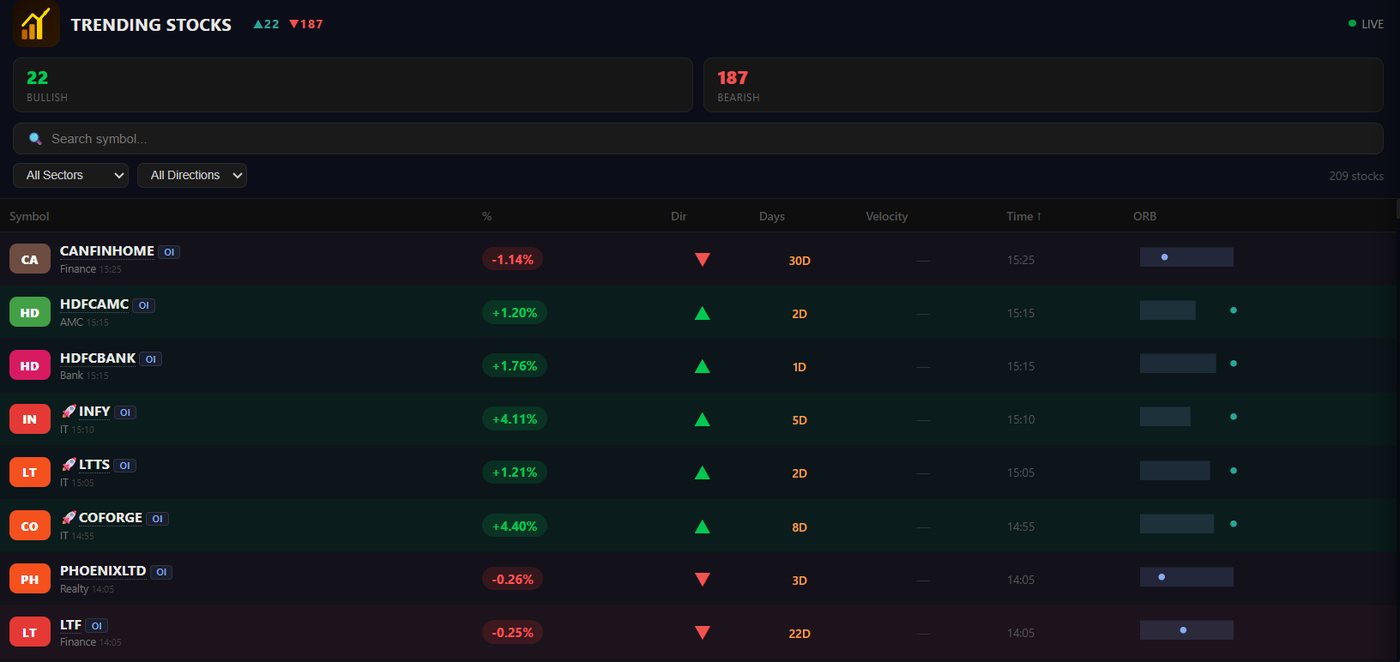
Task: Click the HD avatar for HDFCBANK
Action: pyautogui.click(x=30, y=366)
